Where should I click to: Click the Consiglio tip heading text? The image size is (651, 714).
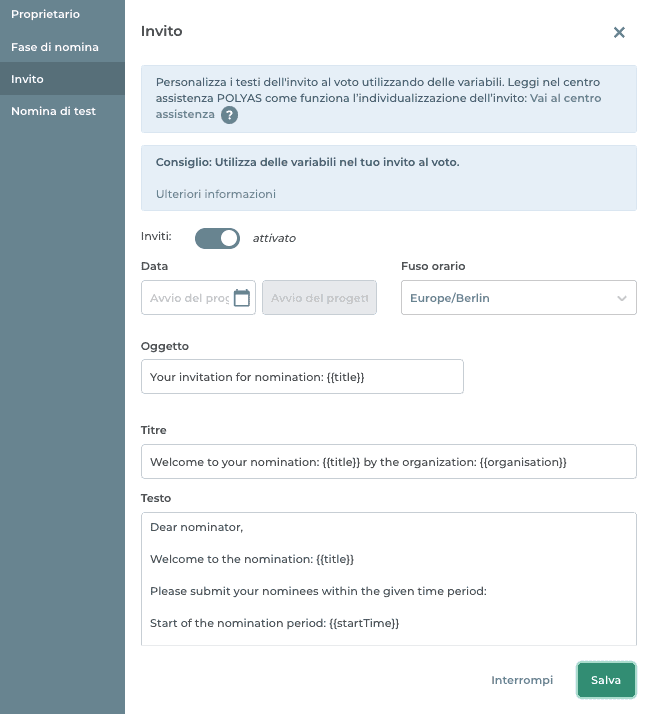(307, 162)
